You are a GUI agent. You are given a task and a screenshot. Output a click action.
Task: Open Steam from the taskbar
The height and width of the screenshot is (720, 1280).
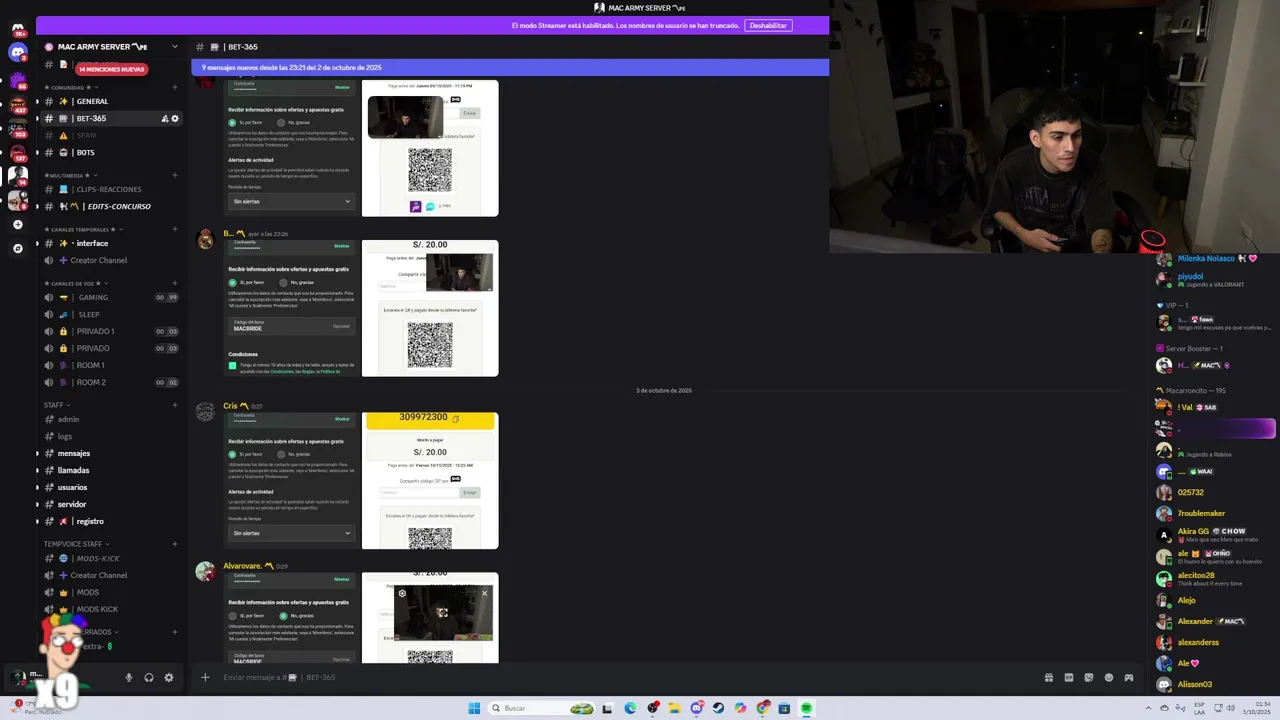click(x=718, y=708)
